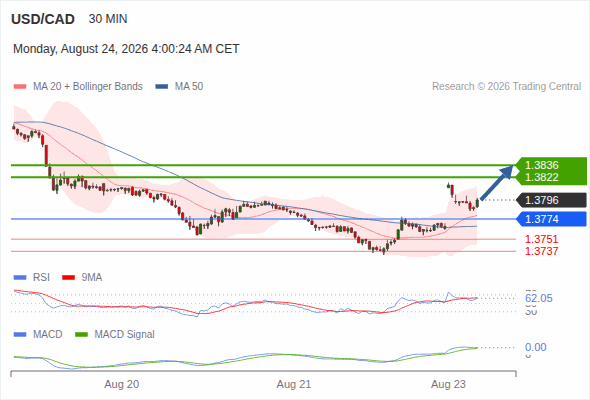Click the Research © 2026 Trading Central text
Viewport: 590px width, 400px height.
[506, 87]
